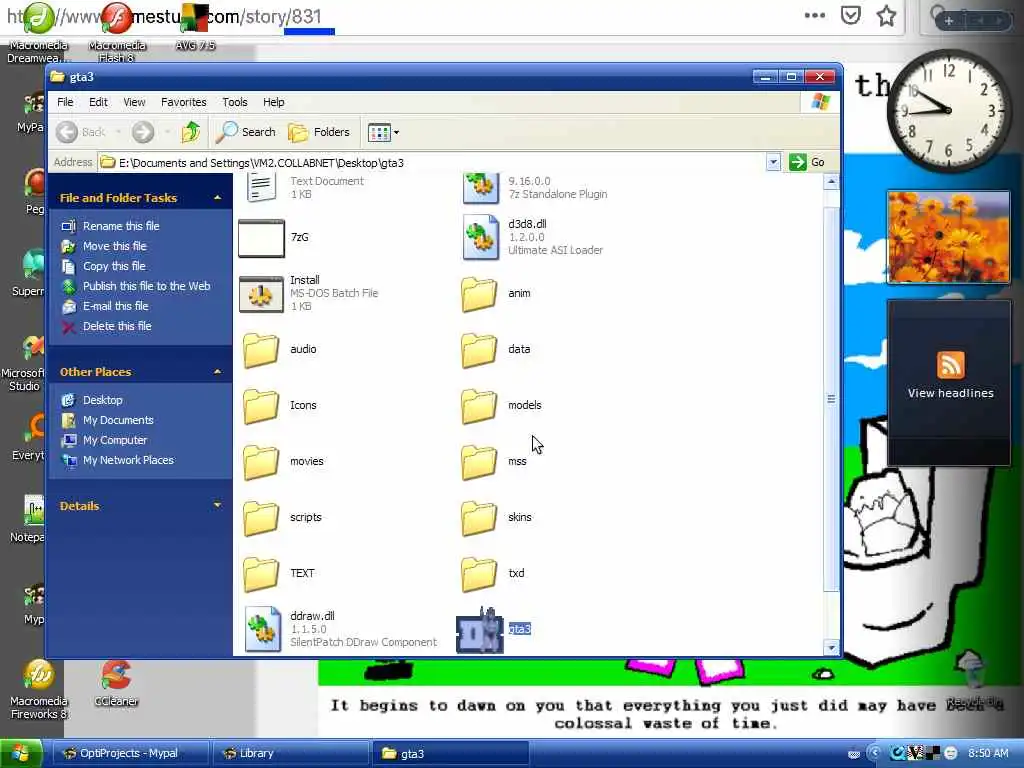This screenshot has width=1024, height=768.
Task: Open the Help menu
Action: click(274, 102)
